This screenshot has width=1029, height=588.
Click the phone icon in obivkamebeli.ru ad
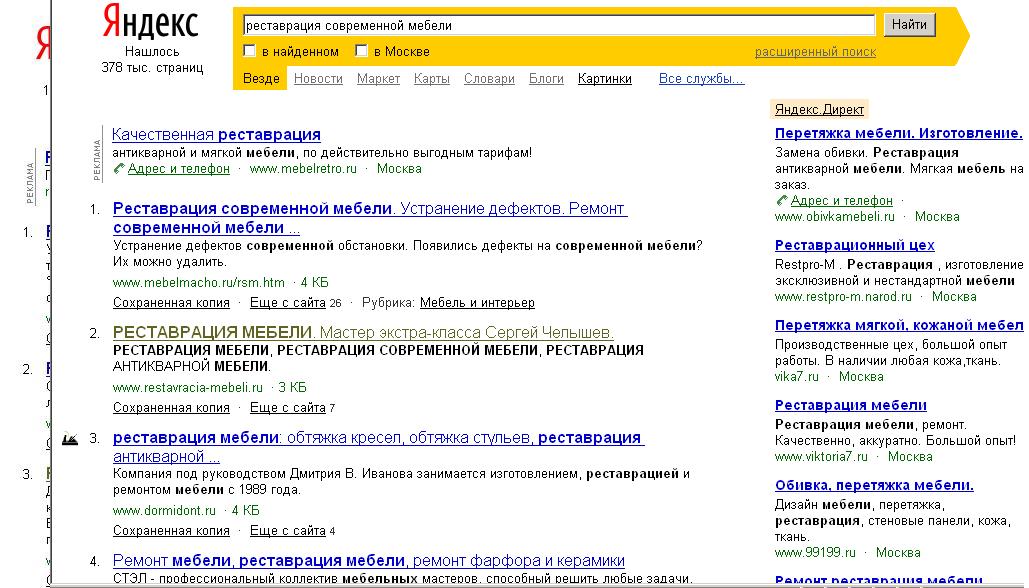[x=782, y=199]
